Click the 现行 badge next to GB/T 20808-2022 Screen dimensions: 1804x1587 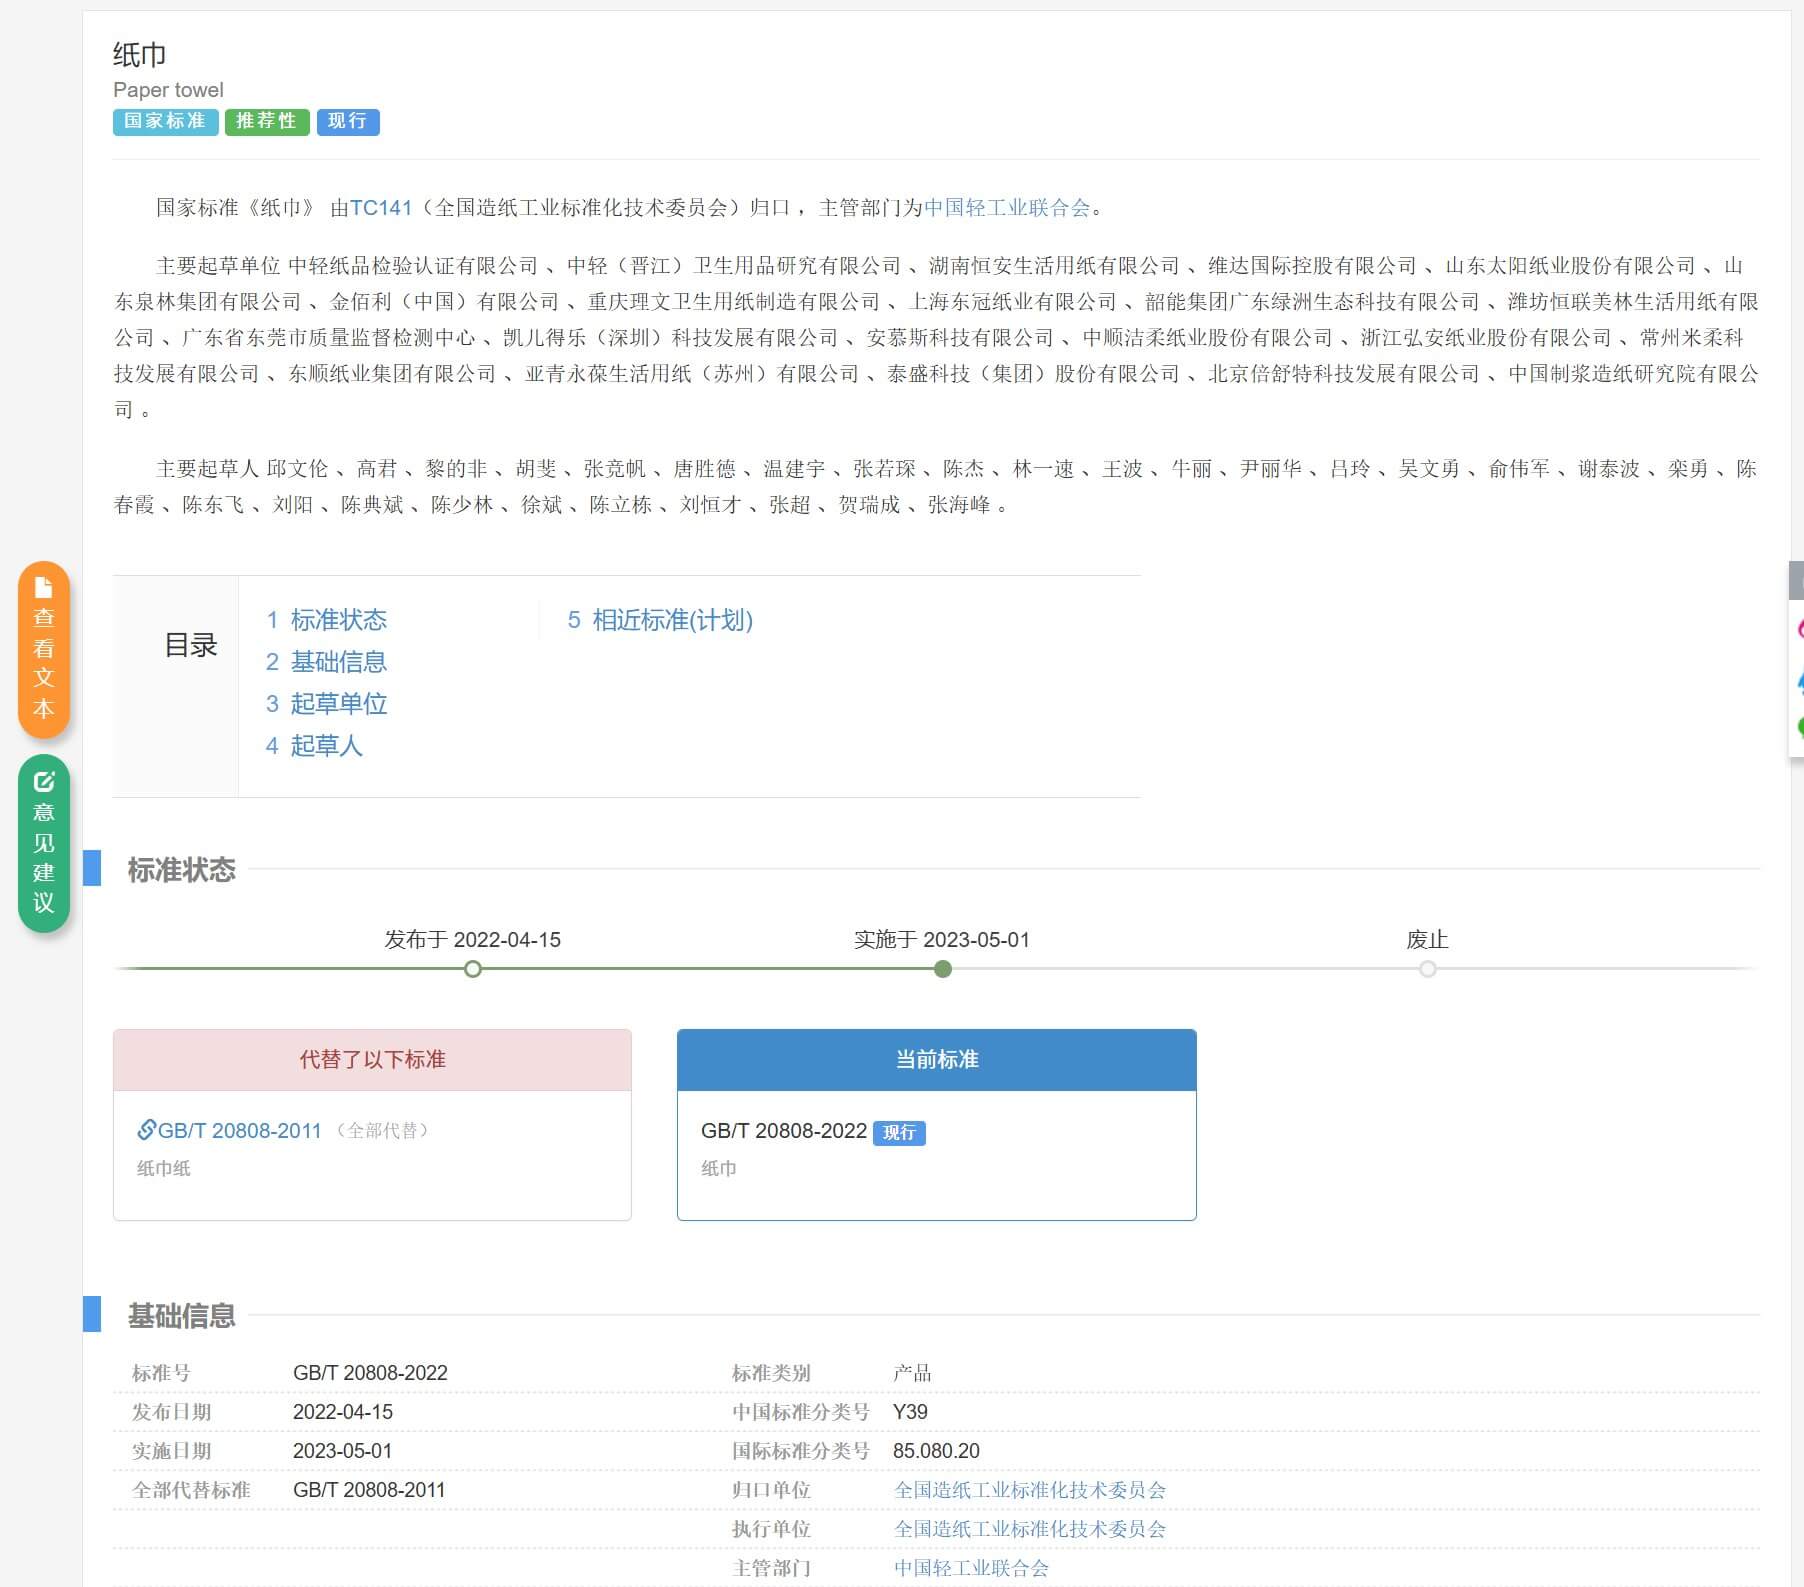(x=899, y=1132)
